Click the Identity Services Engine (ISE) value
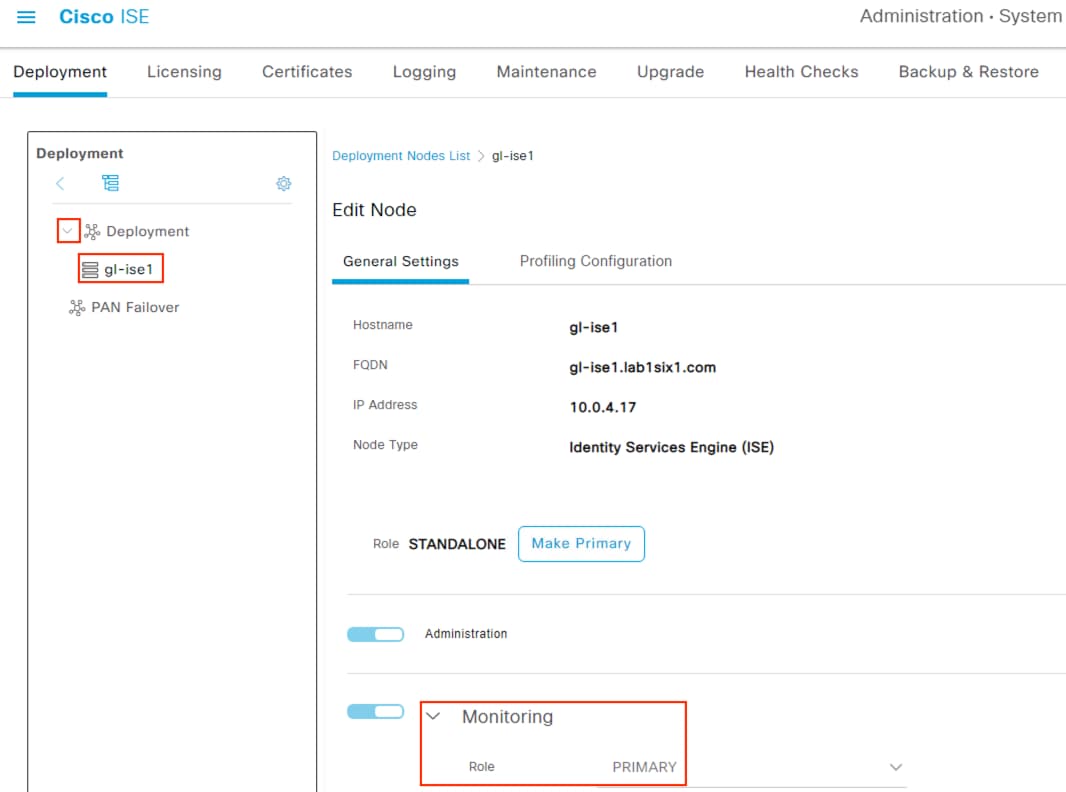 (672, 447)
